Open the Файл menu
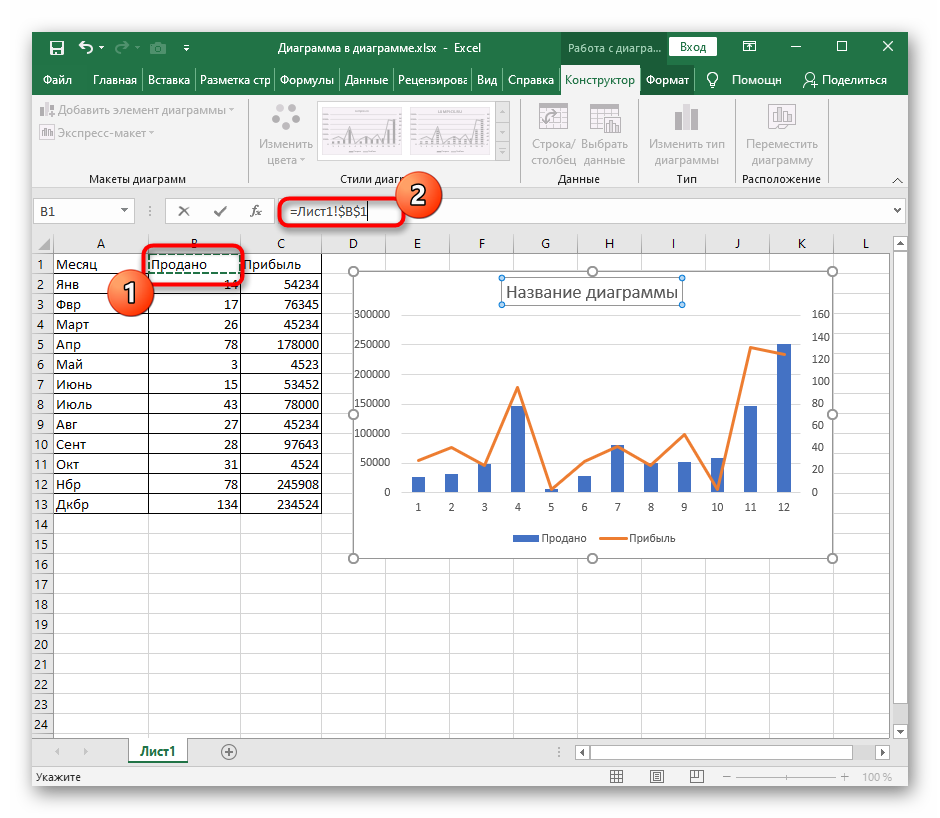 57,80
